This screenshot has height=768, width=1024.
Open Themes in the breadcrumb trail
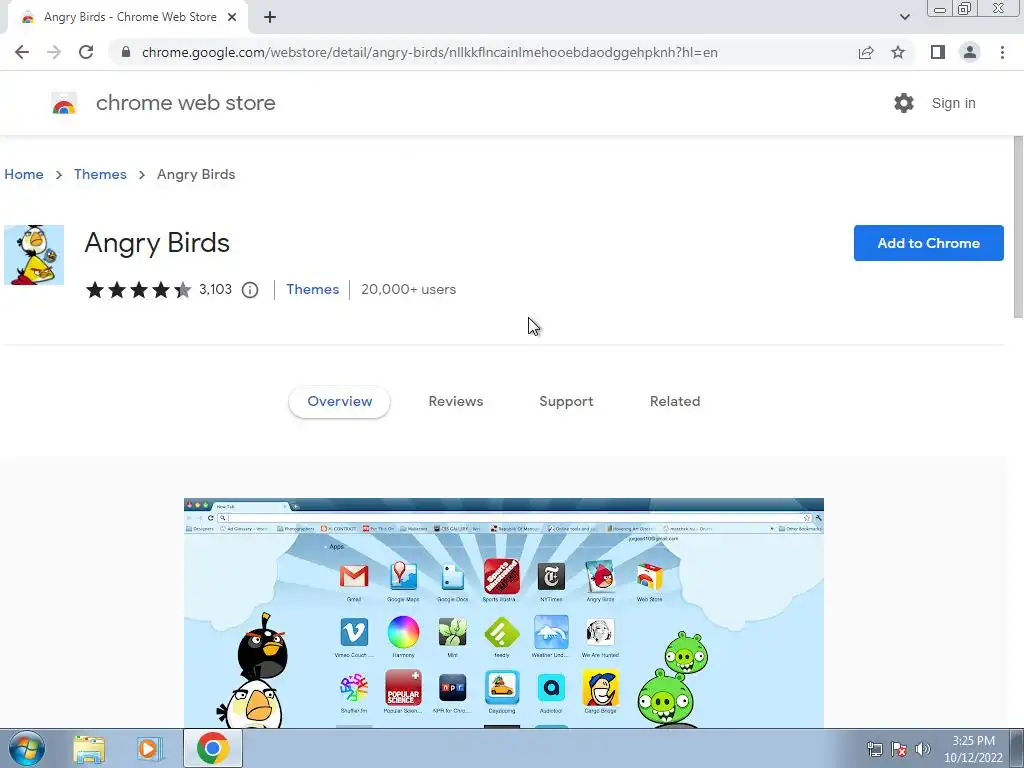pos(100,174)
